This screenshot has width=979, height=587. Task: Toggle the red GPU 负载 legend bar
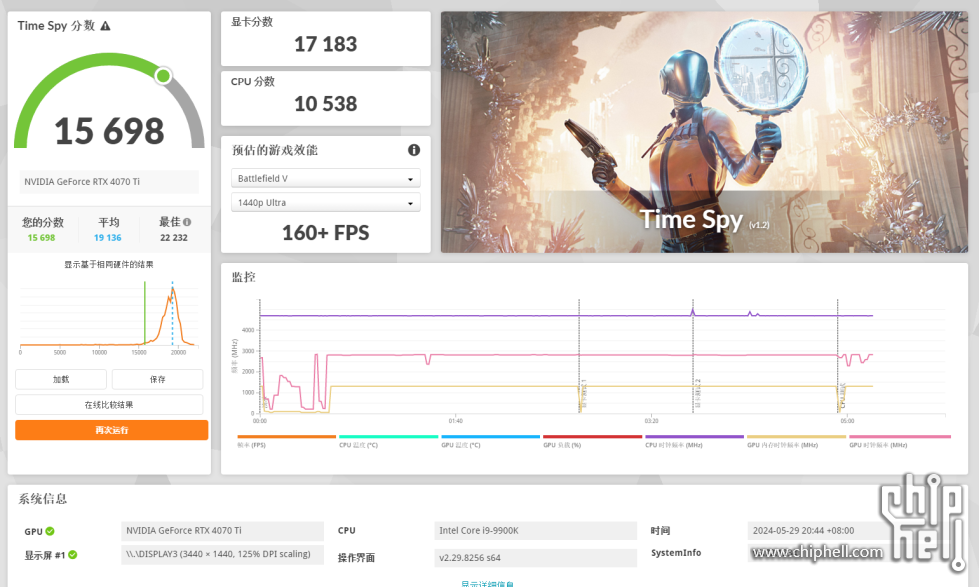593,437
